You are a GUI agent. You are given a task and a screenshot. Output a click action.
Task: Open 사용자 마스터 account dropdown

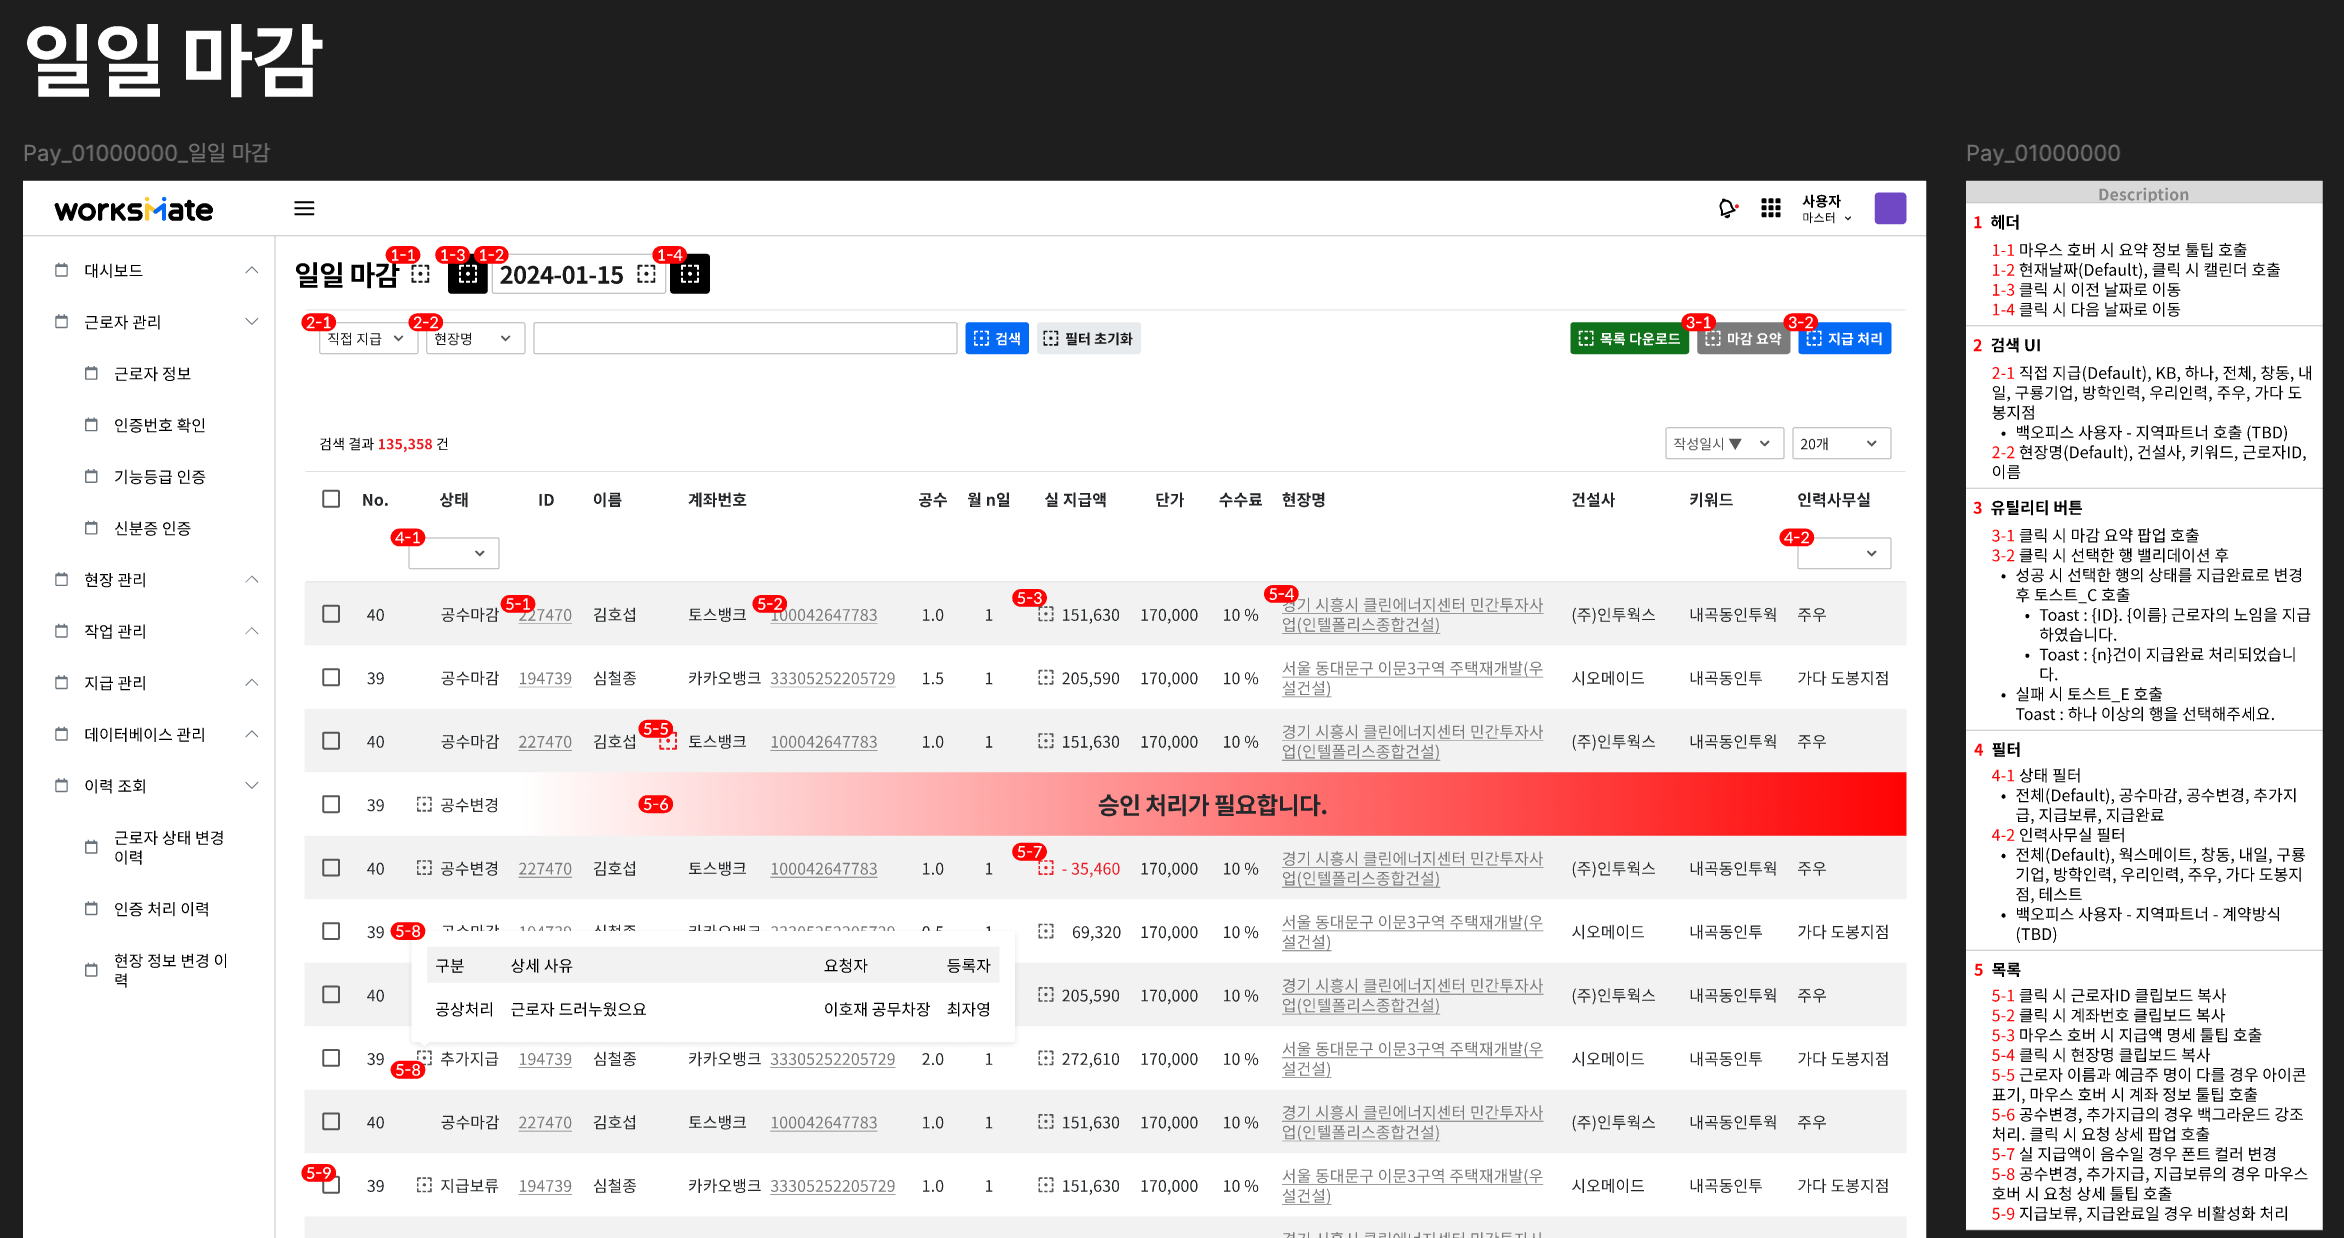pyautogui.click(x=1826, y=208)
